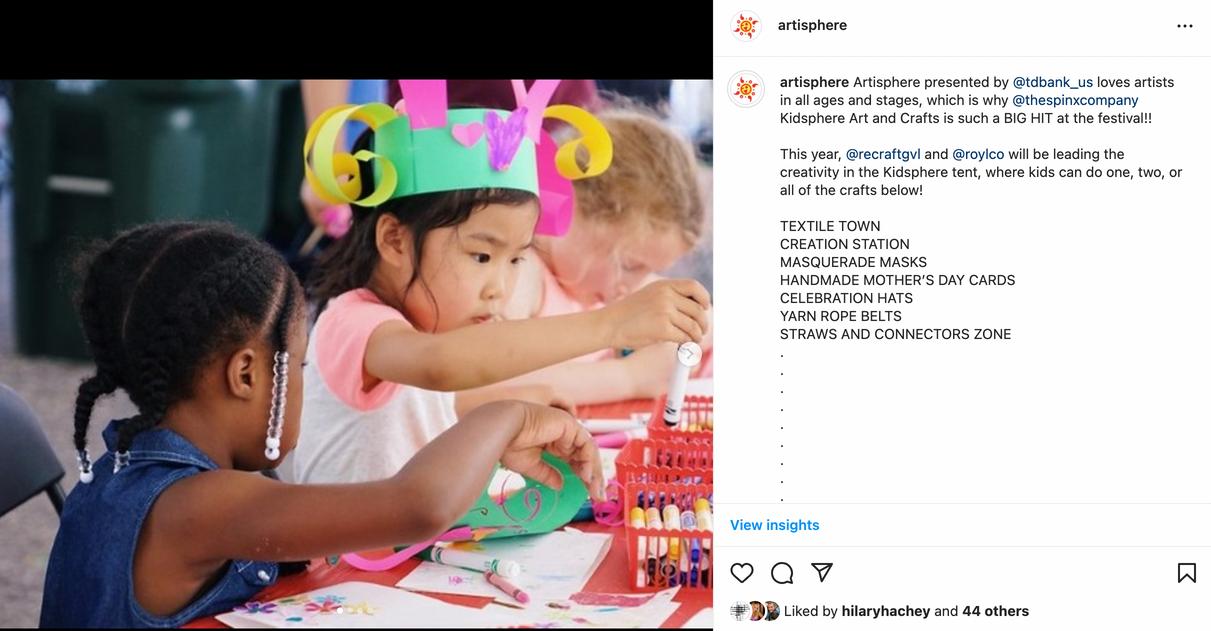The height and width of the screenshot is (631, 1211).
Task: Save post with bookmark icon
Action: [x=1187, y=573]
